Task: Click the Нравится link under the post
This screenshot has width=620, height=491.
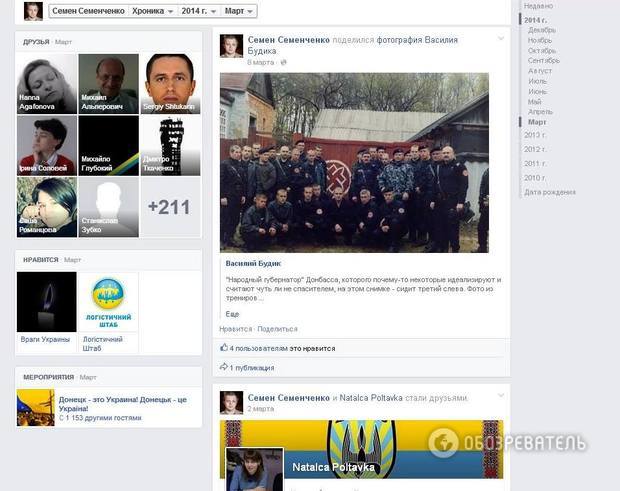Action: click(x=235, y=328)
